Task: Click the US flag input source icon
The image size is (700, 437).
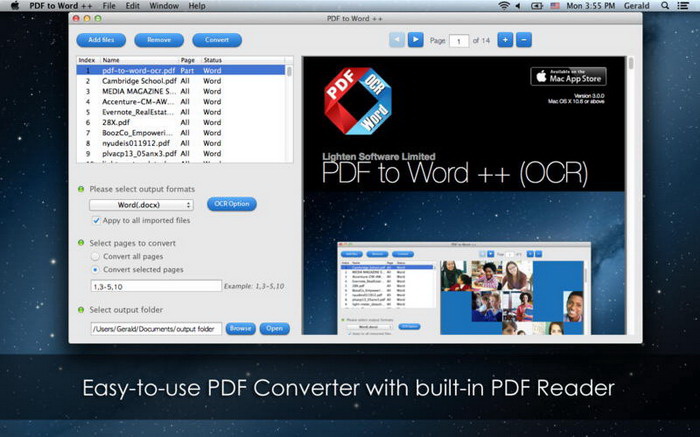Action: pyautogui.click(x=555, y=6)
